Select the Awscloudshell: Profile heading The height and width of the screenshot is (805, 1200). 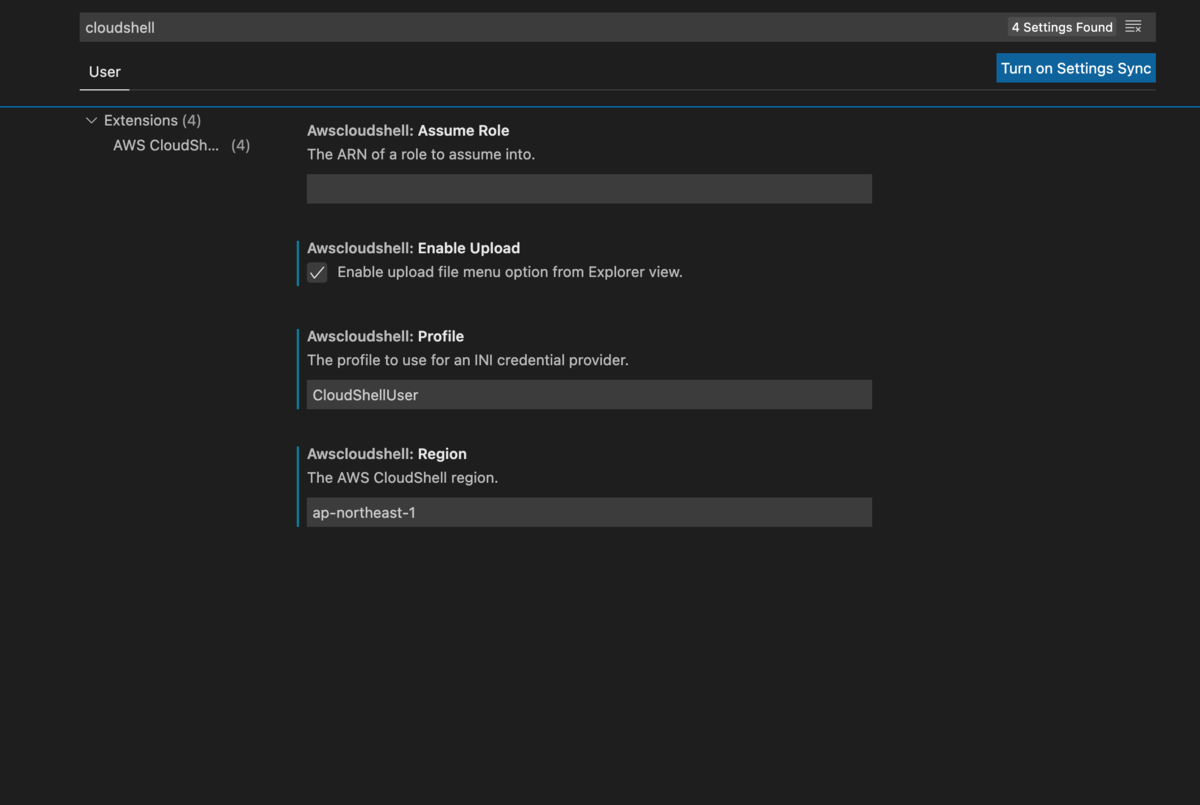click(x=386, y=336)
